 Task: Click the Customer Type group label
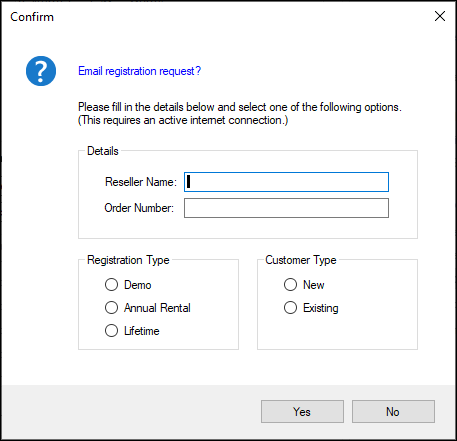[301, 260]
